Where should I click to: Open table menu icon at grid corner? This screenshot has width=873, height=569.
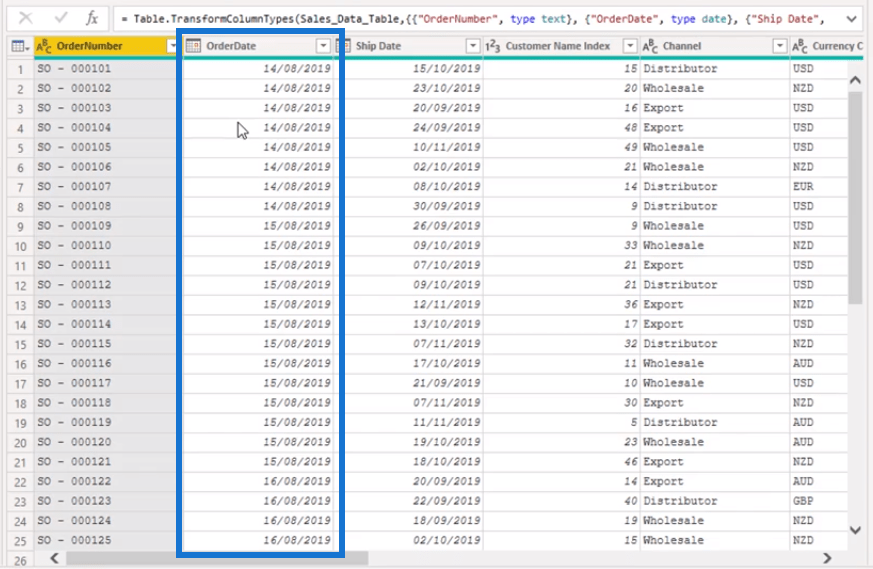click(x=20, y=46)
